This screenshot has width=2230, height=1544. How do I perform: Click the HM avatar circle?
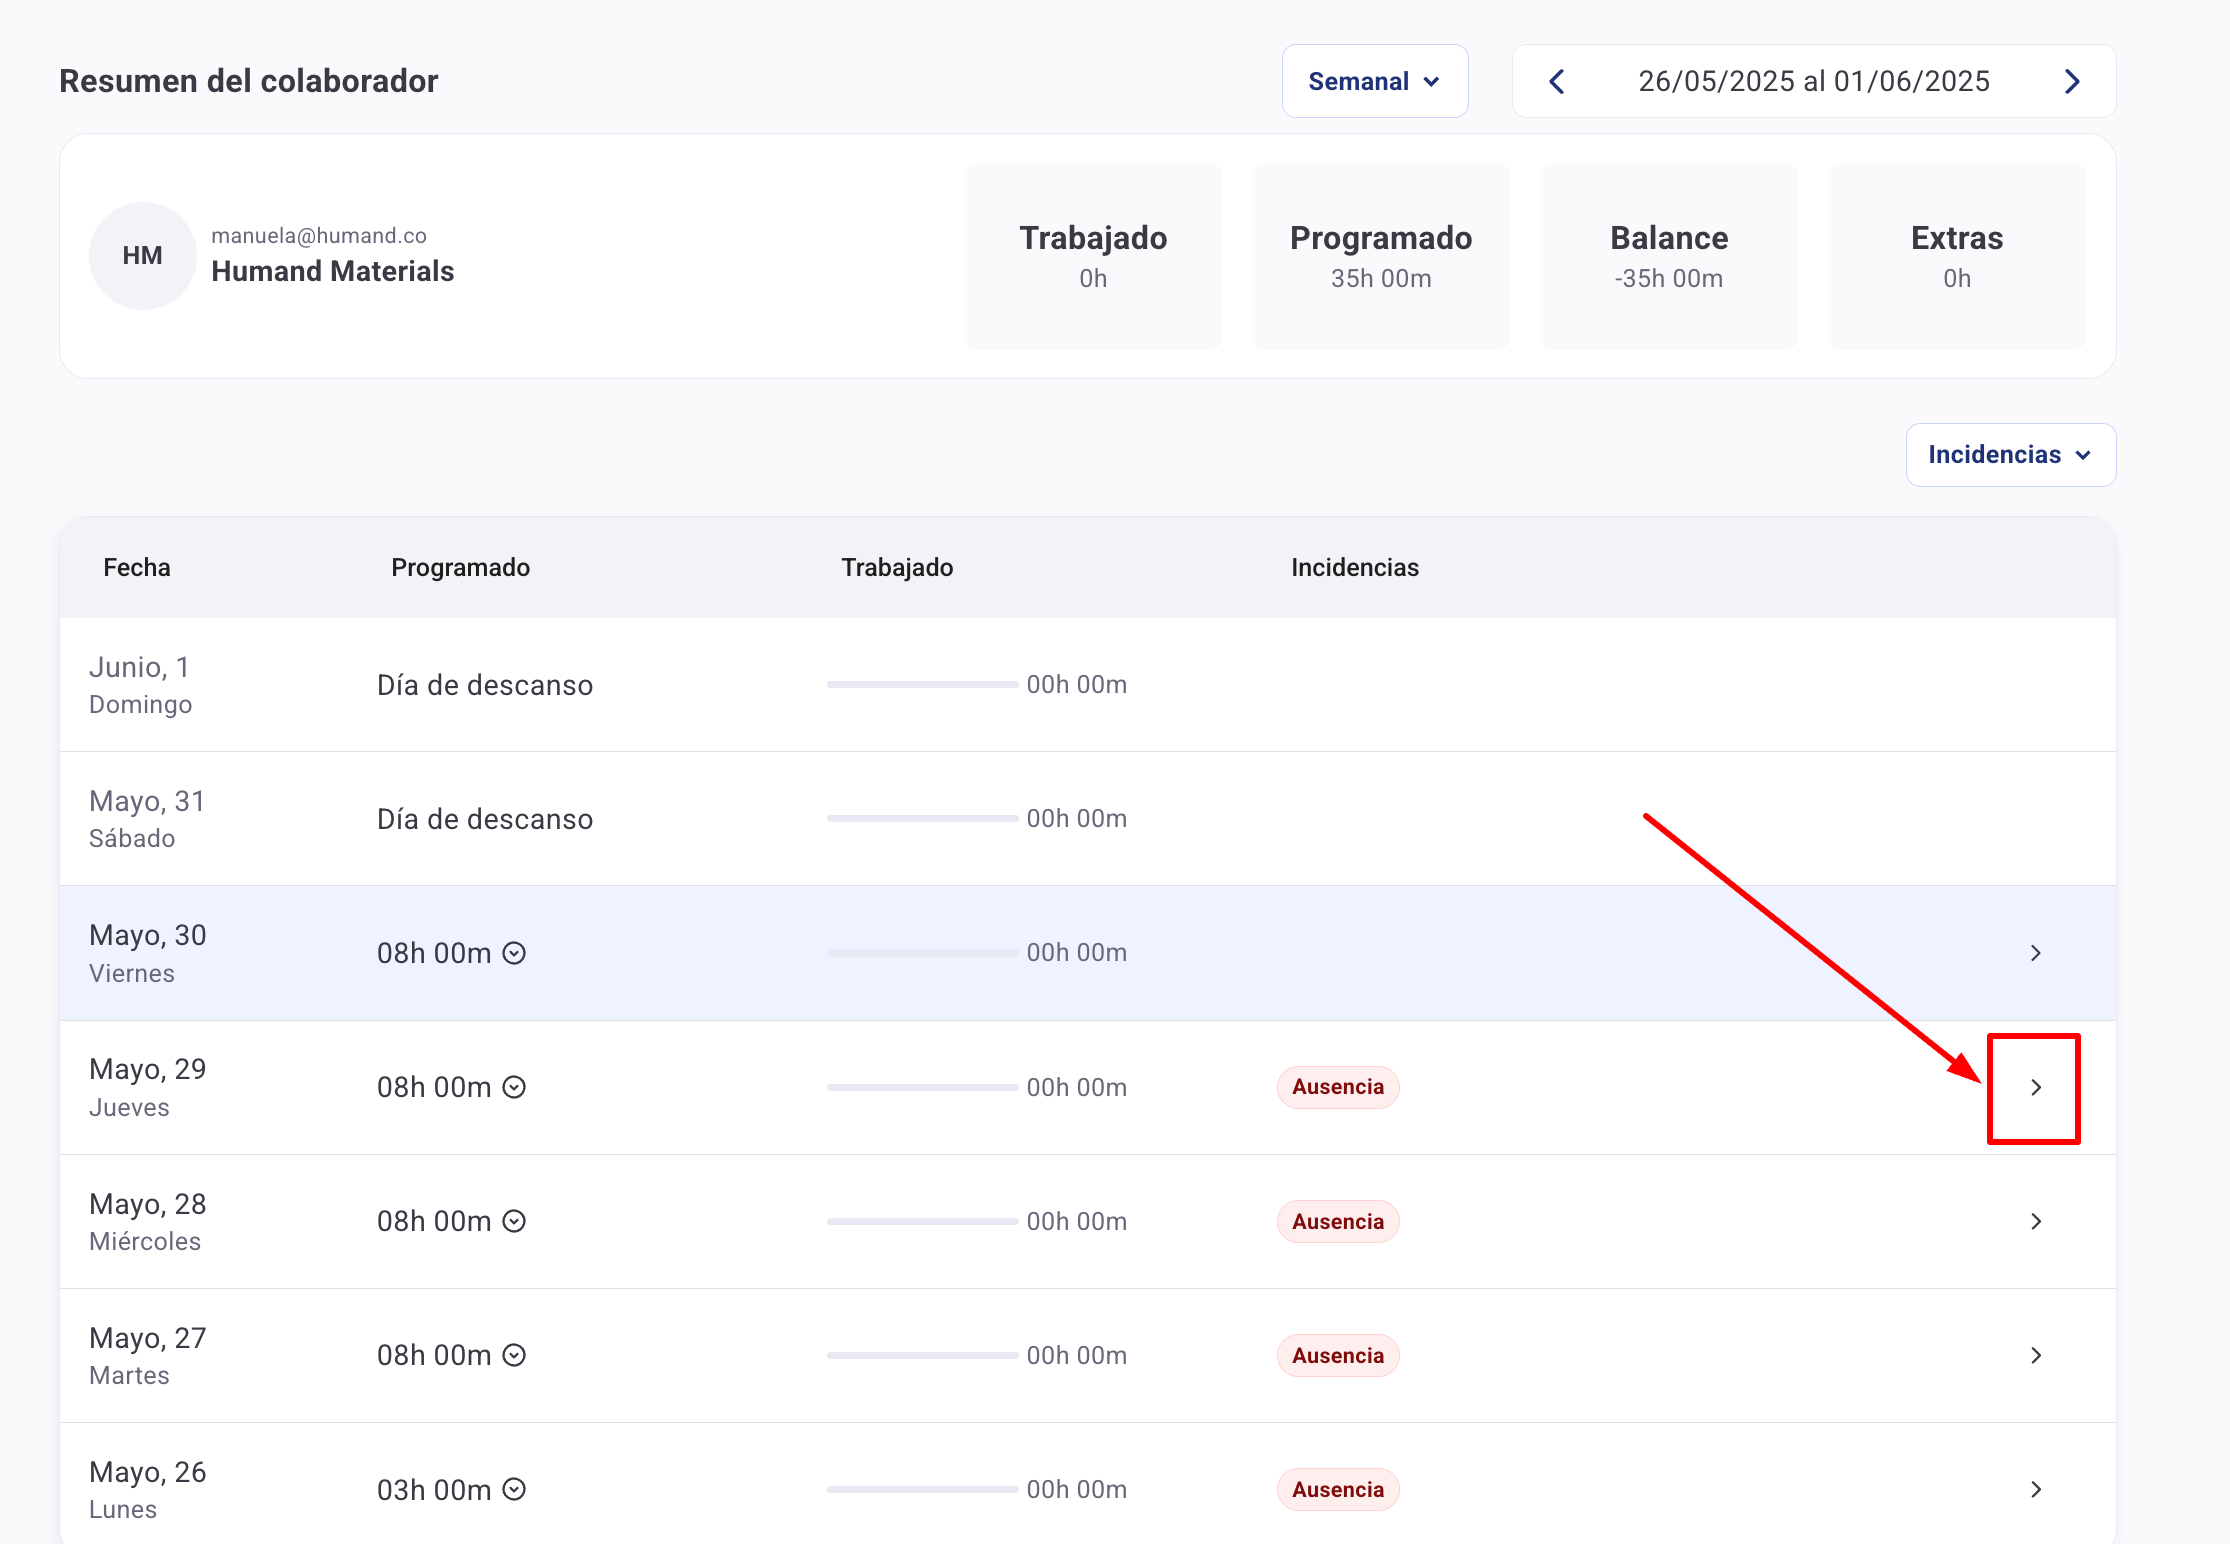[142, 256]
